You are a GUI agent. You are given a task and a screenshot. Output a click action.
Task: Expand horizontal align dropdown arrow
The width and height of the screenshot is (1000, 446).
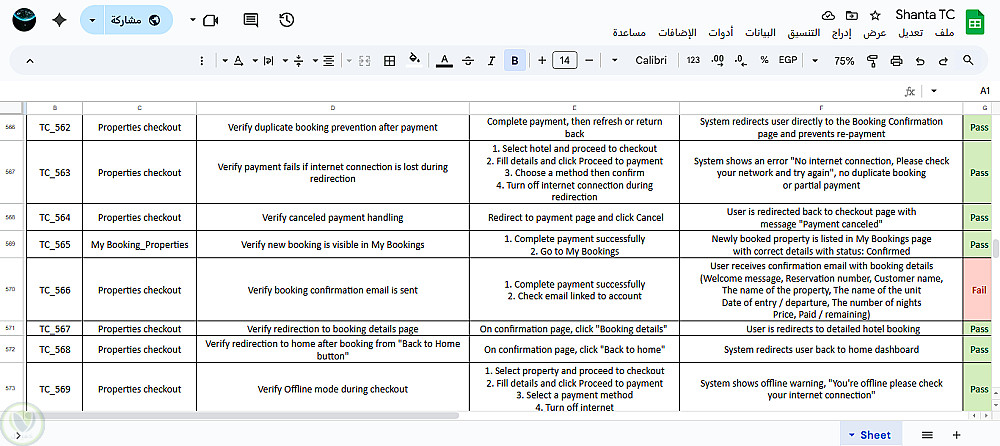pos(315,61)
